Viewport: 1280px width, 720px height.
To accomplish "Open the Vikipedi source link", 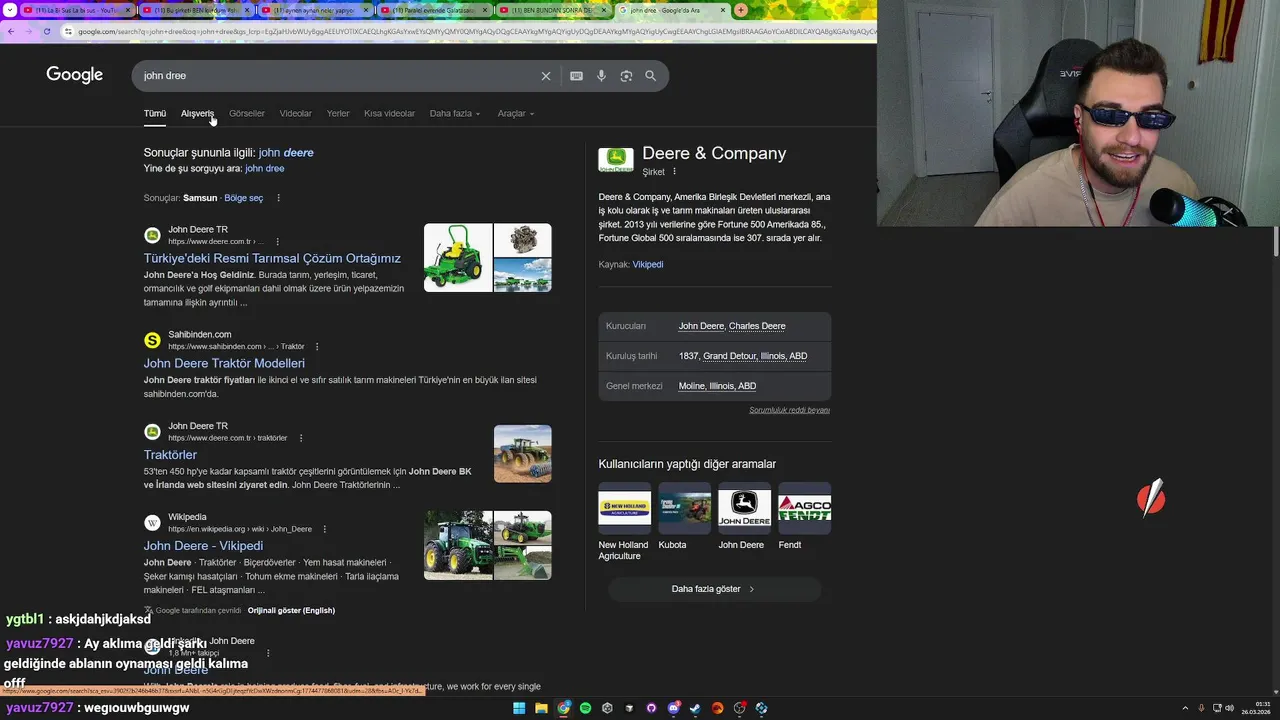I will coord(648,265).
